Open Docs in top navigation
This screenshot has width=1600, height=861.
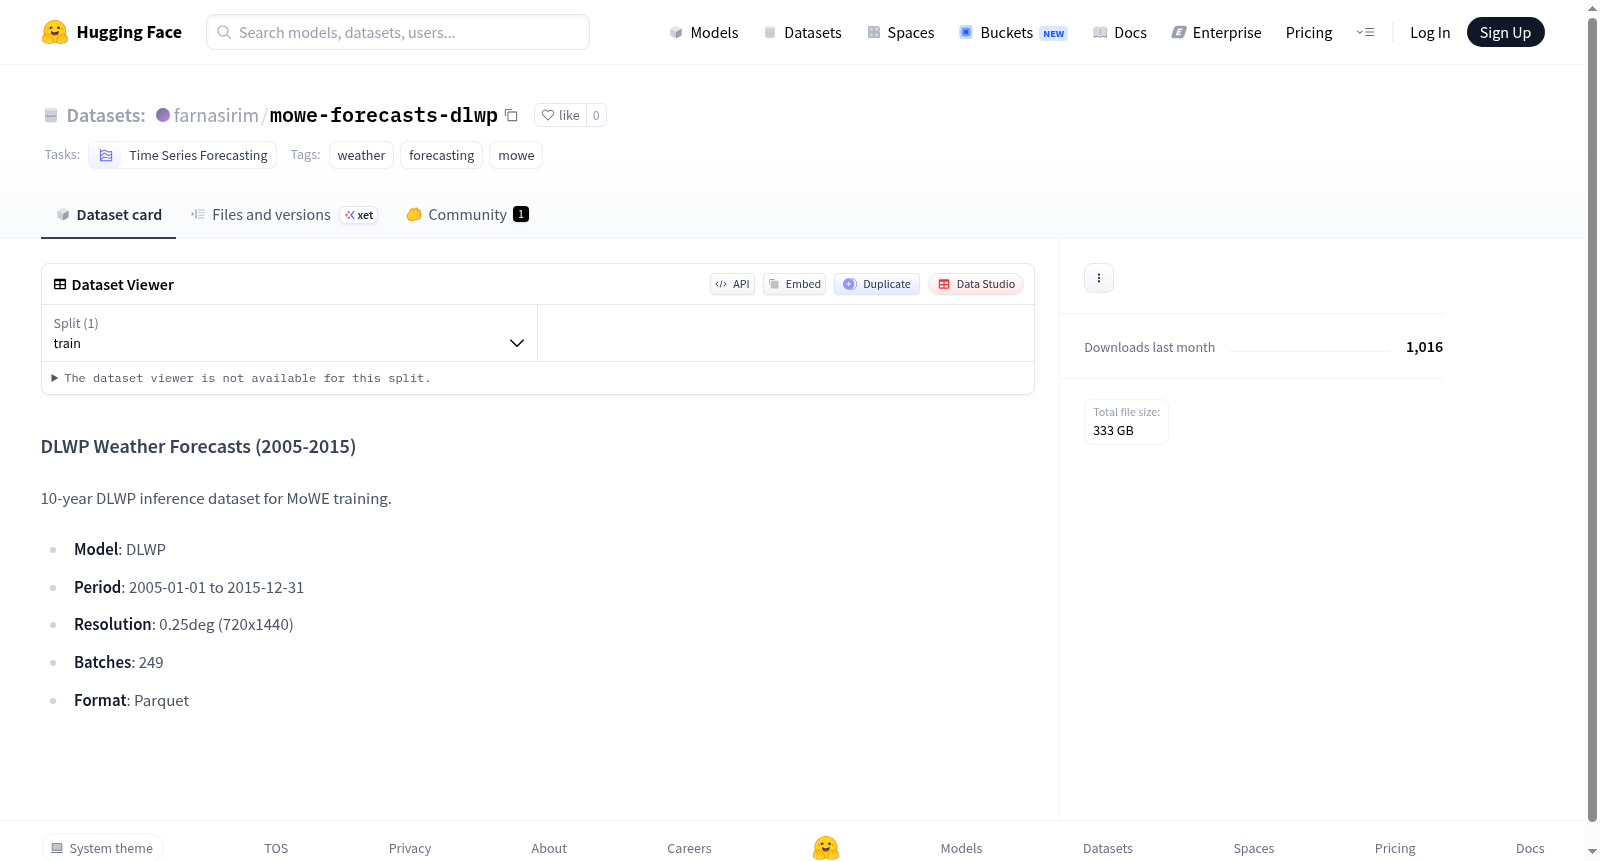[x=1120, y=32]
